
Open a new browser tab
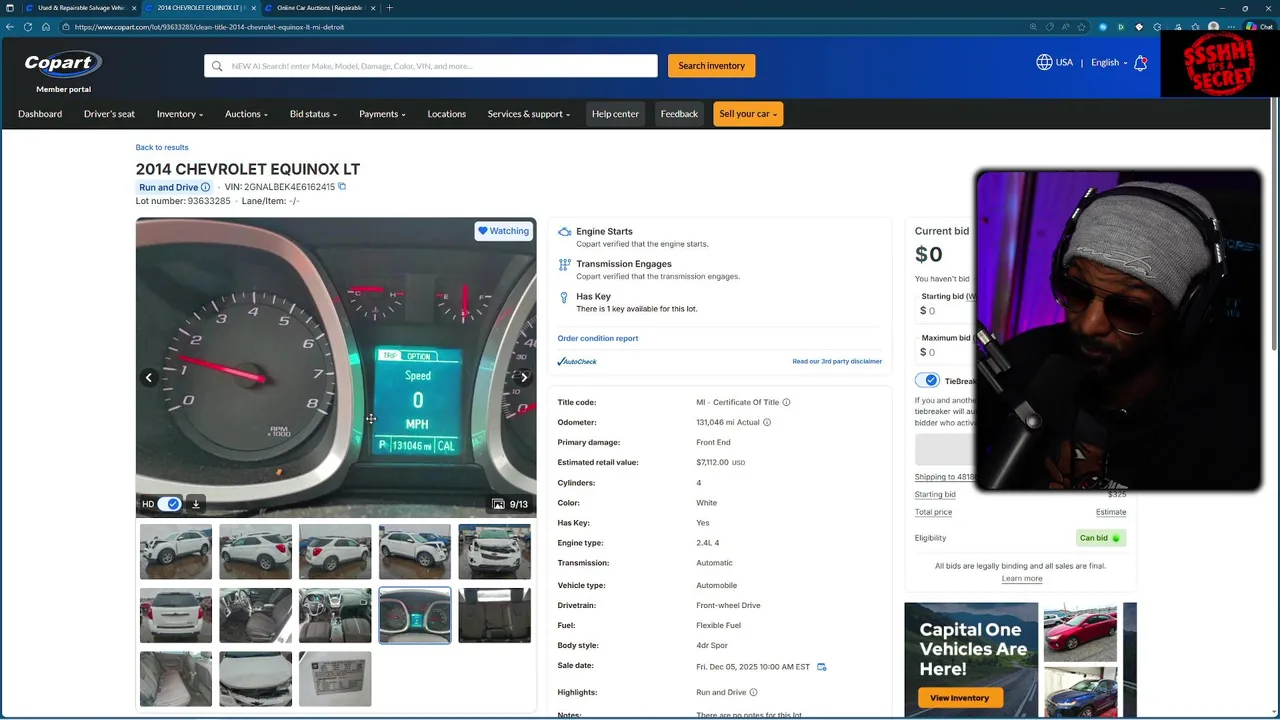pos(390,8)
